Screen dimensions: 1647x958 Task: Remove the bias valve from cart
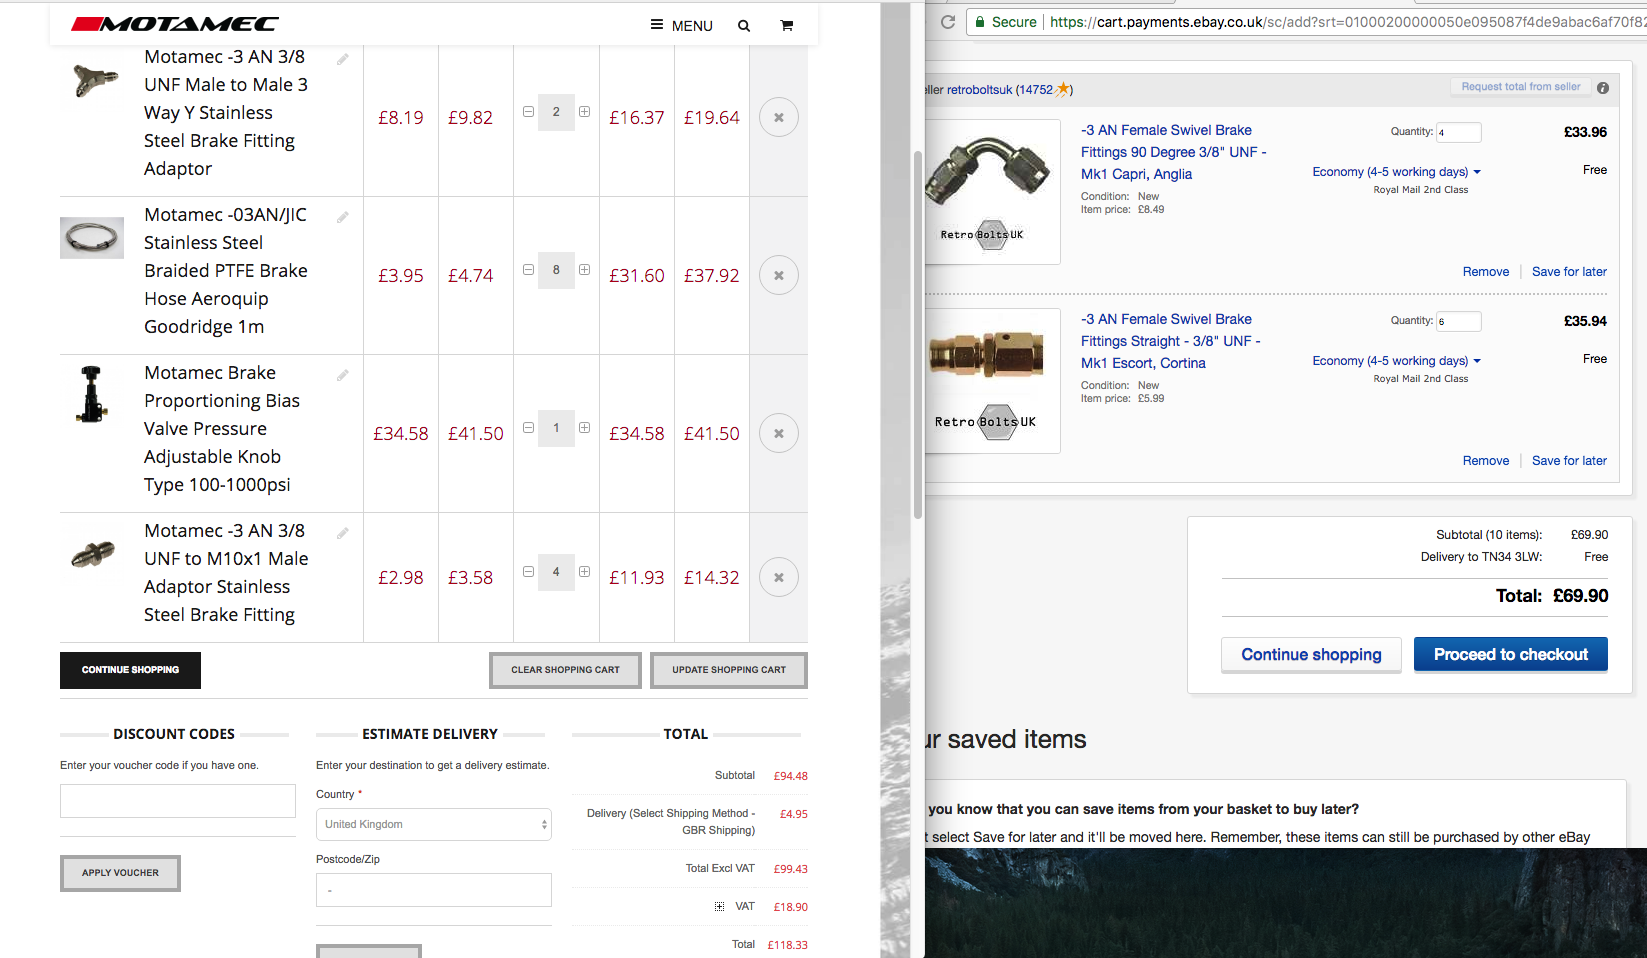tap(778, 433)
